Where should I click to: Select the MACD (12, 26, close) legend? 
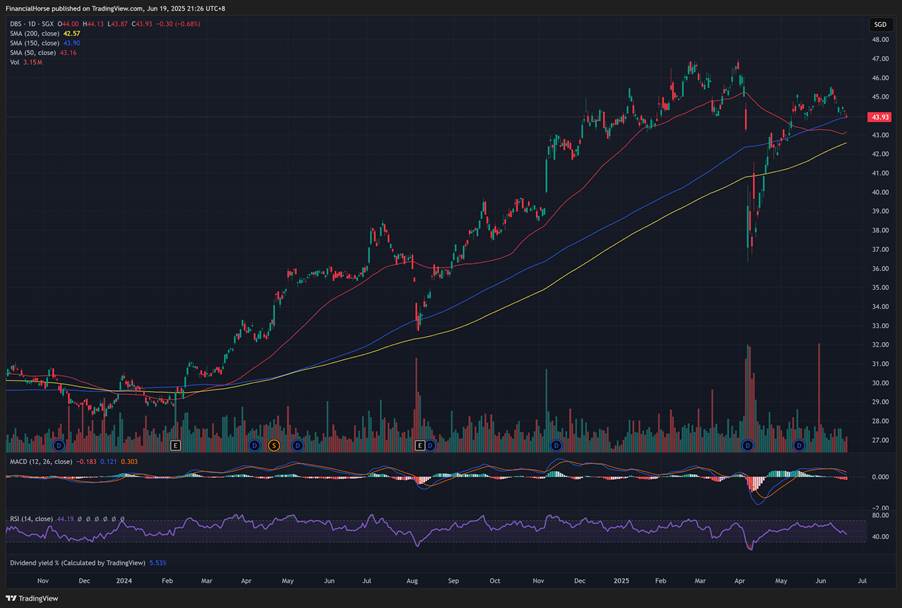coord(74,461)
